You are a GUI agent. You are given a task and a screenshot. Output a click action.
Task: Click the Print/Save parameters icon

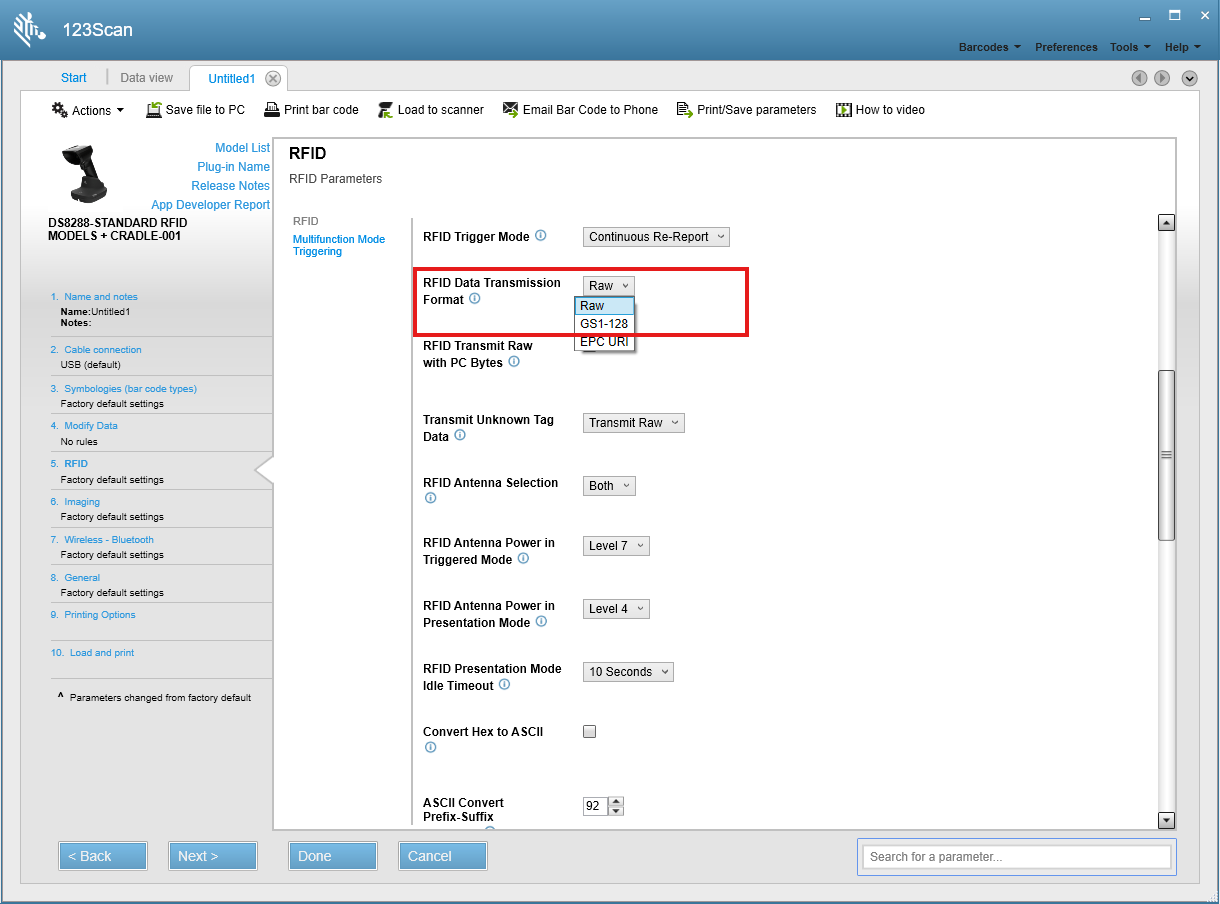pos(685,110)
